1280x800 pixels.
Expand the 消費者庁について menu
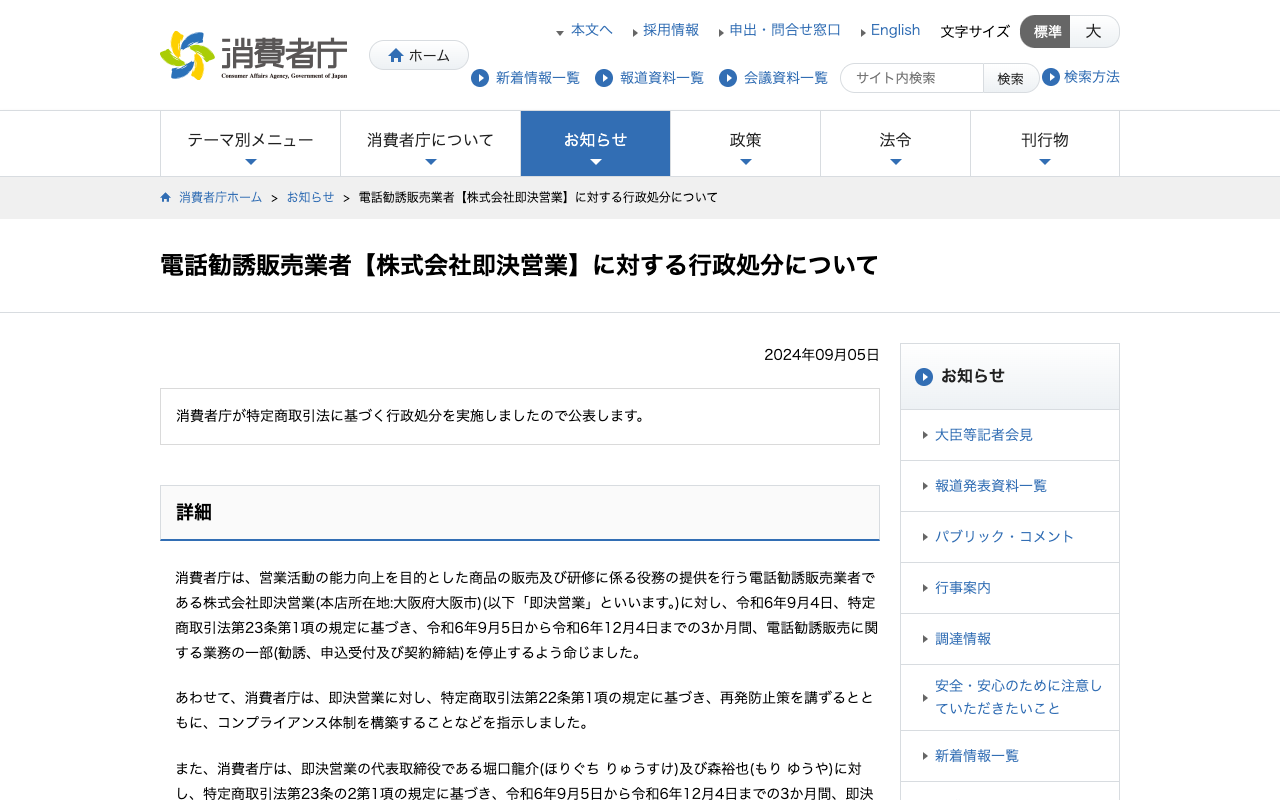[430, 144]
